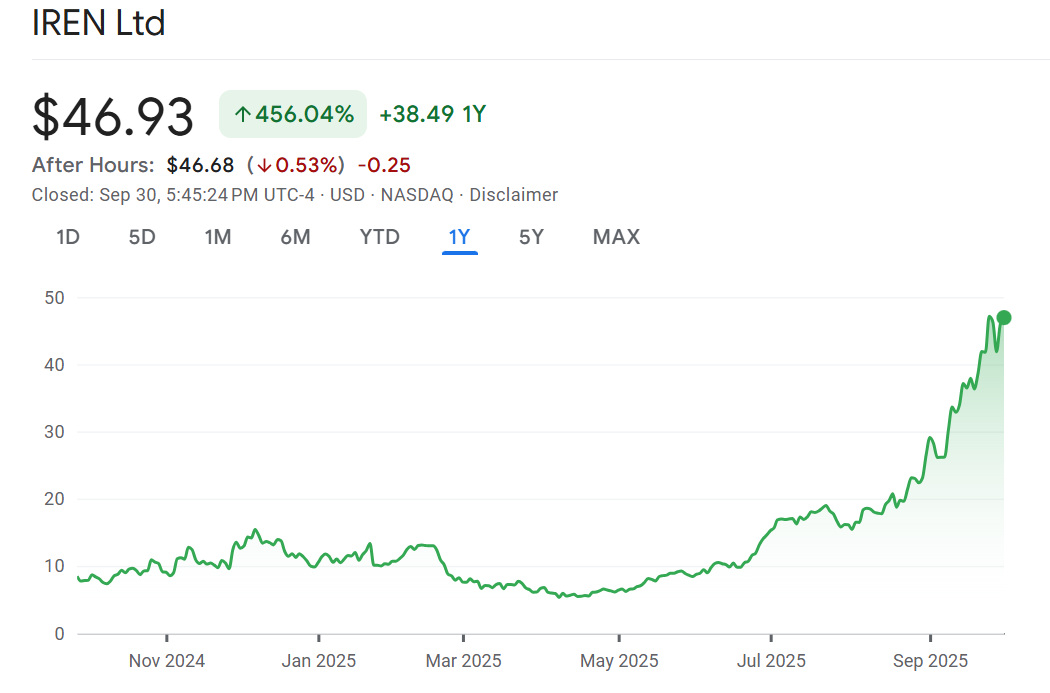
Task: Select the active 1Y tab
Action: click(459, 237)
